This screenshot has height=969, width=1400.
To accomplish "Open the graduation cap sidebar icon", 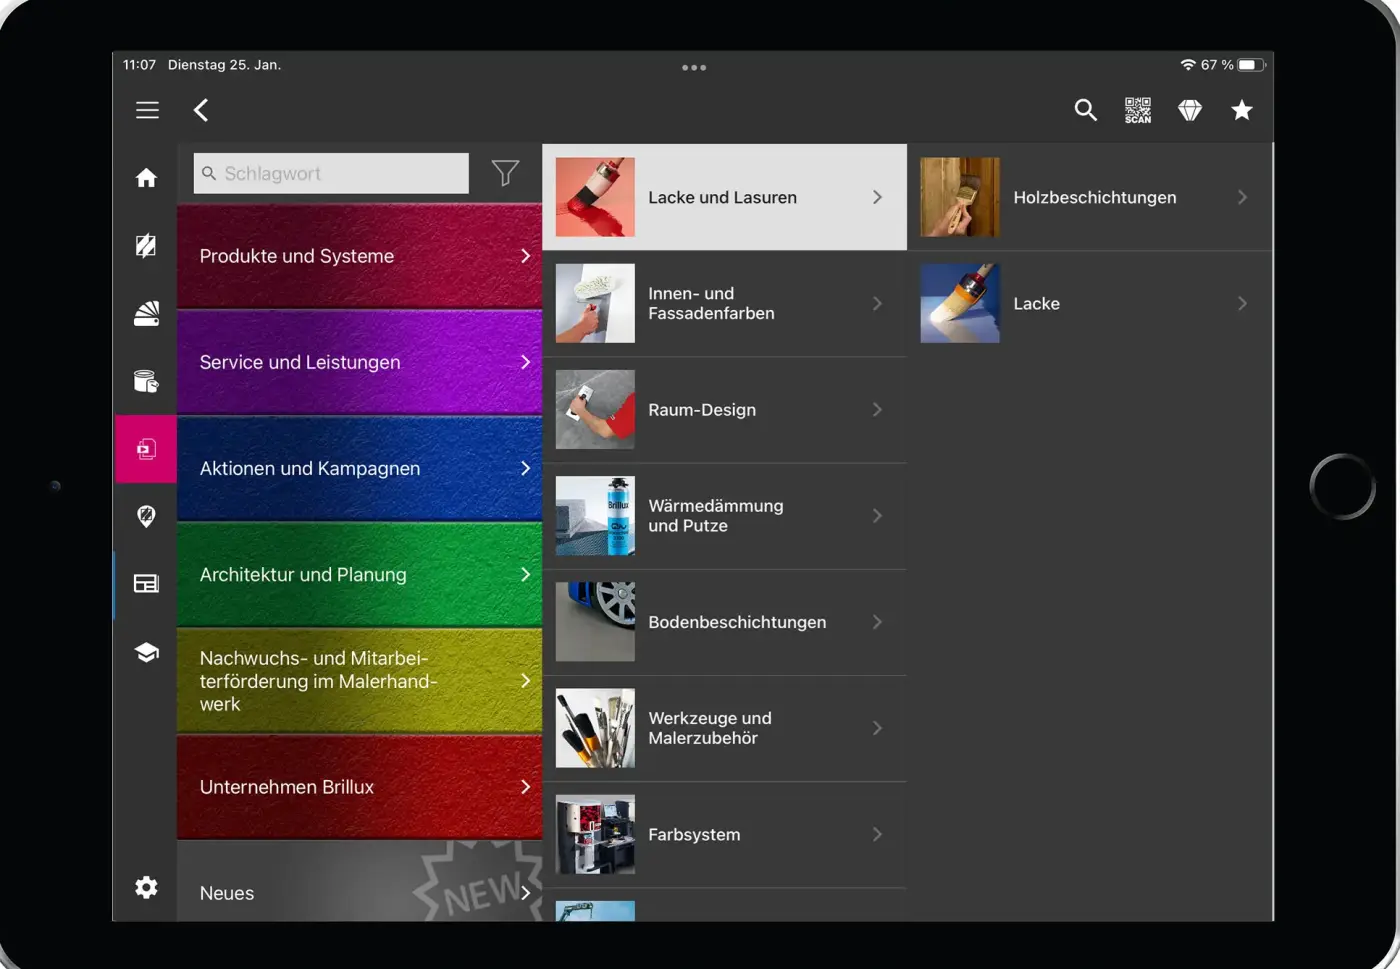I will coord(146,652).
